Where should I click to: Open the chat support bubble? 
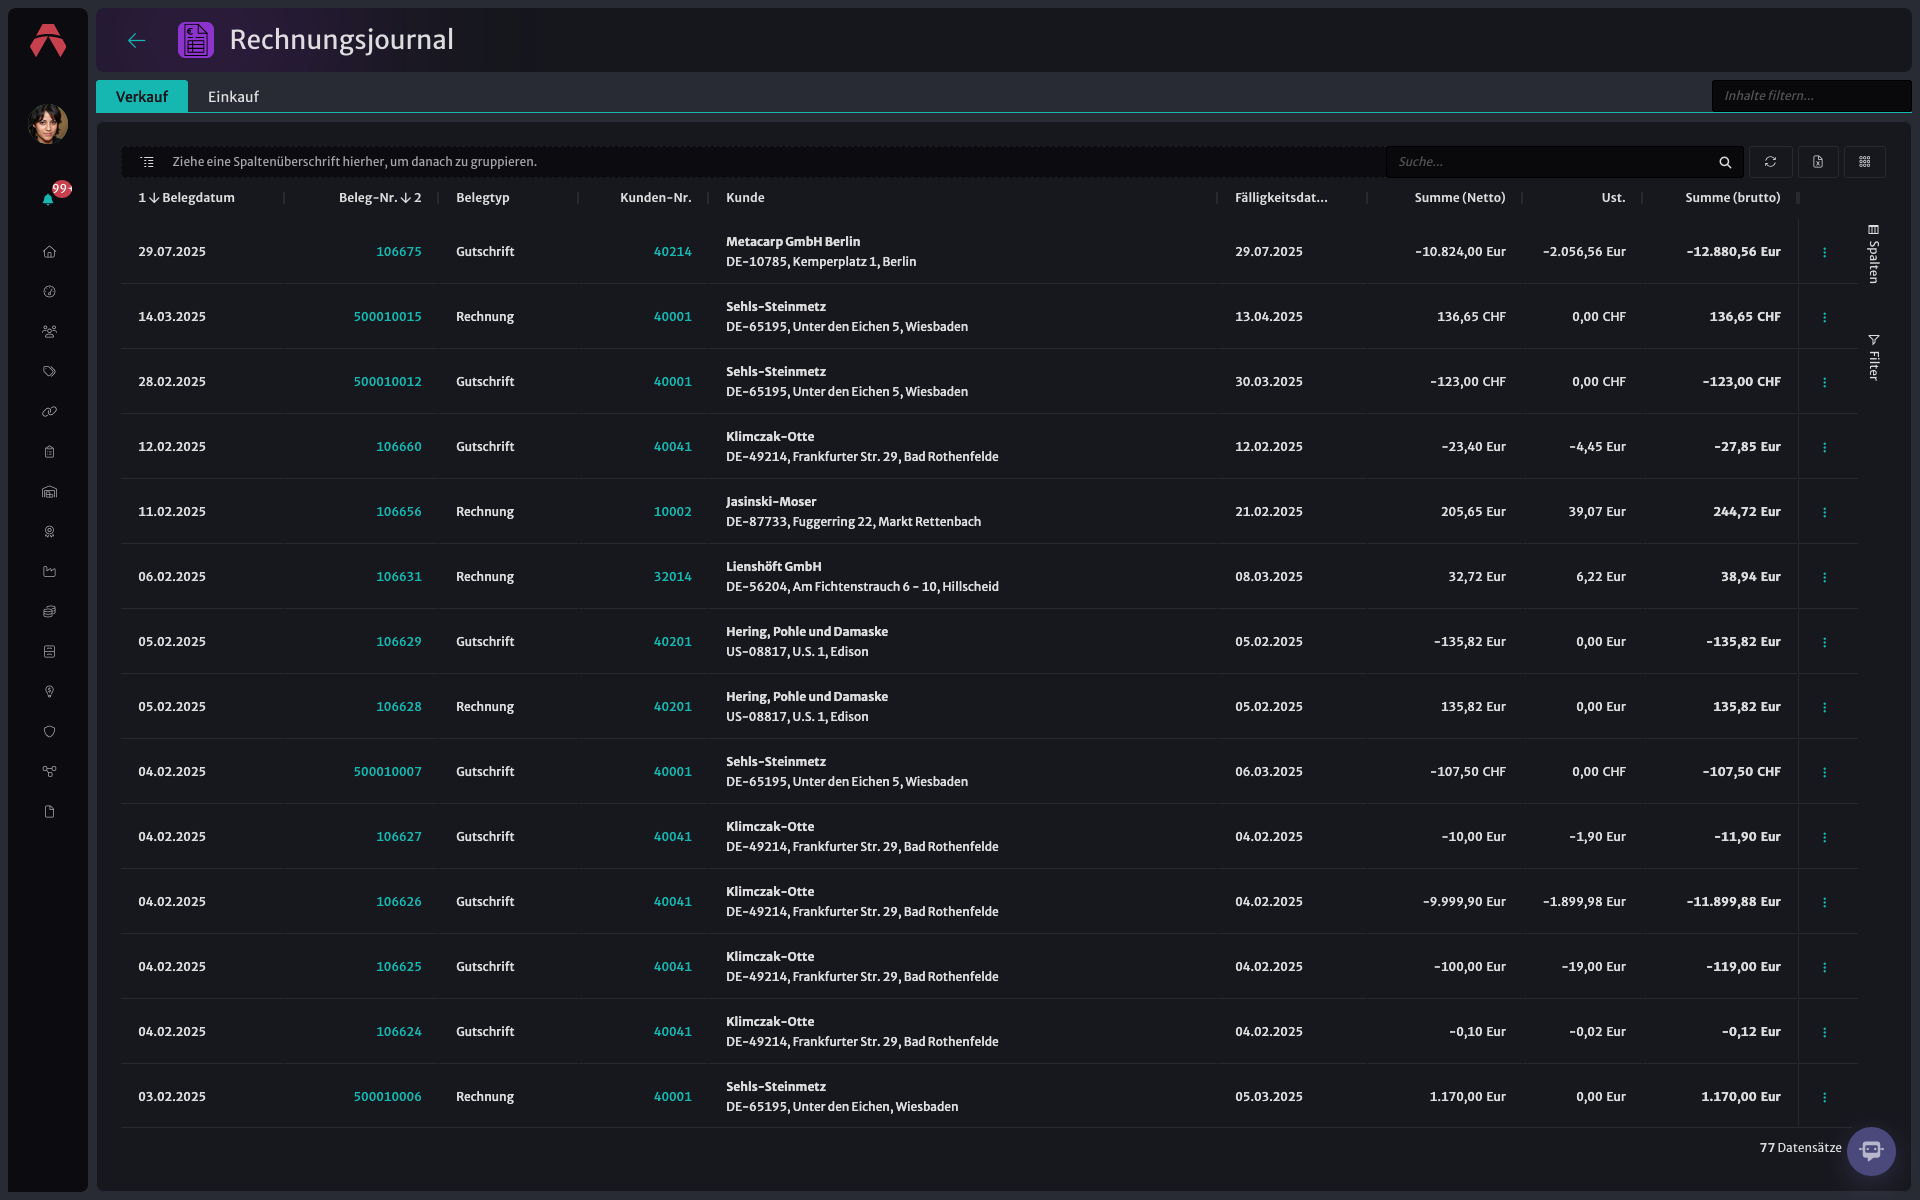pyautogui.click(x=1871, y=1151)
